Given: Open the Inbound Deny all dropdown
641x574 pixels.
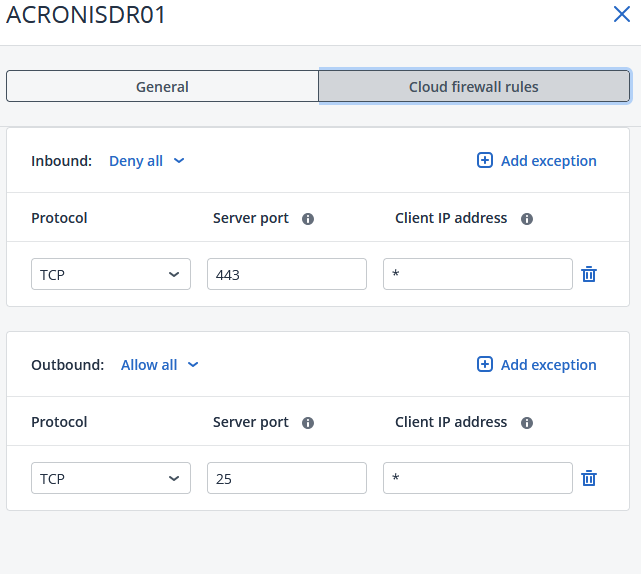Looking at the screenshot, I should (147, 161).
